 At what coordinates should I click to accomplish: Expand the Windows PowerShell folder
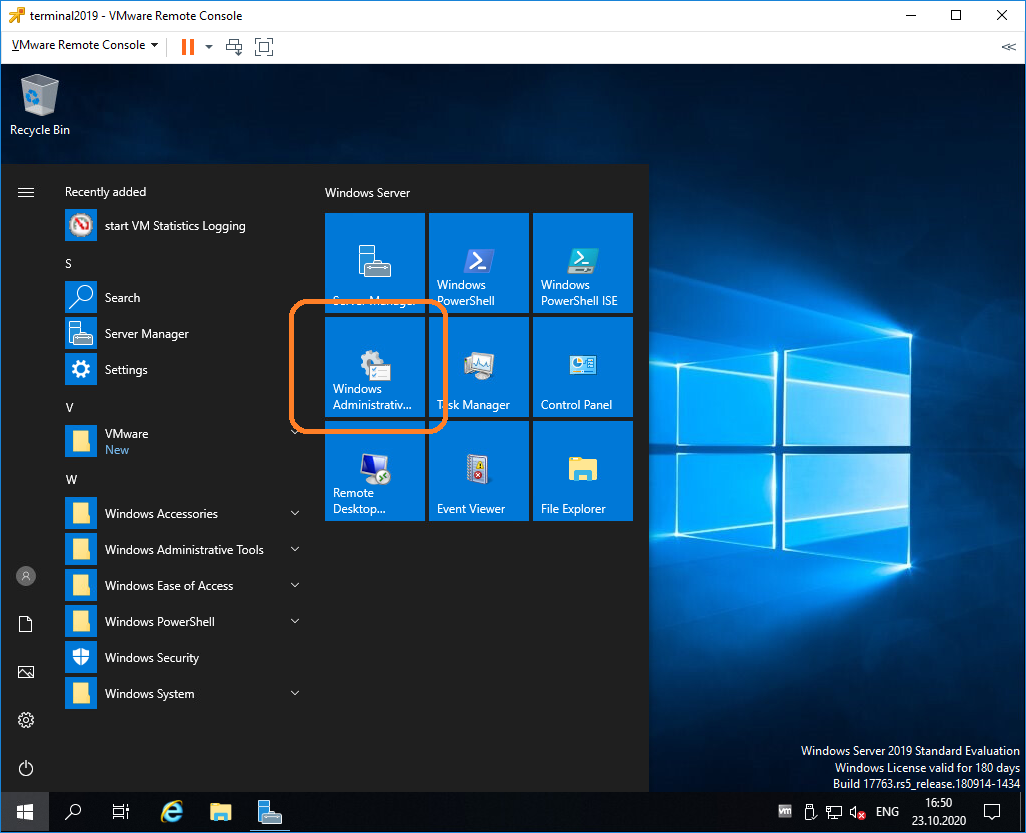(x=183, y=622)
